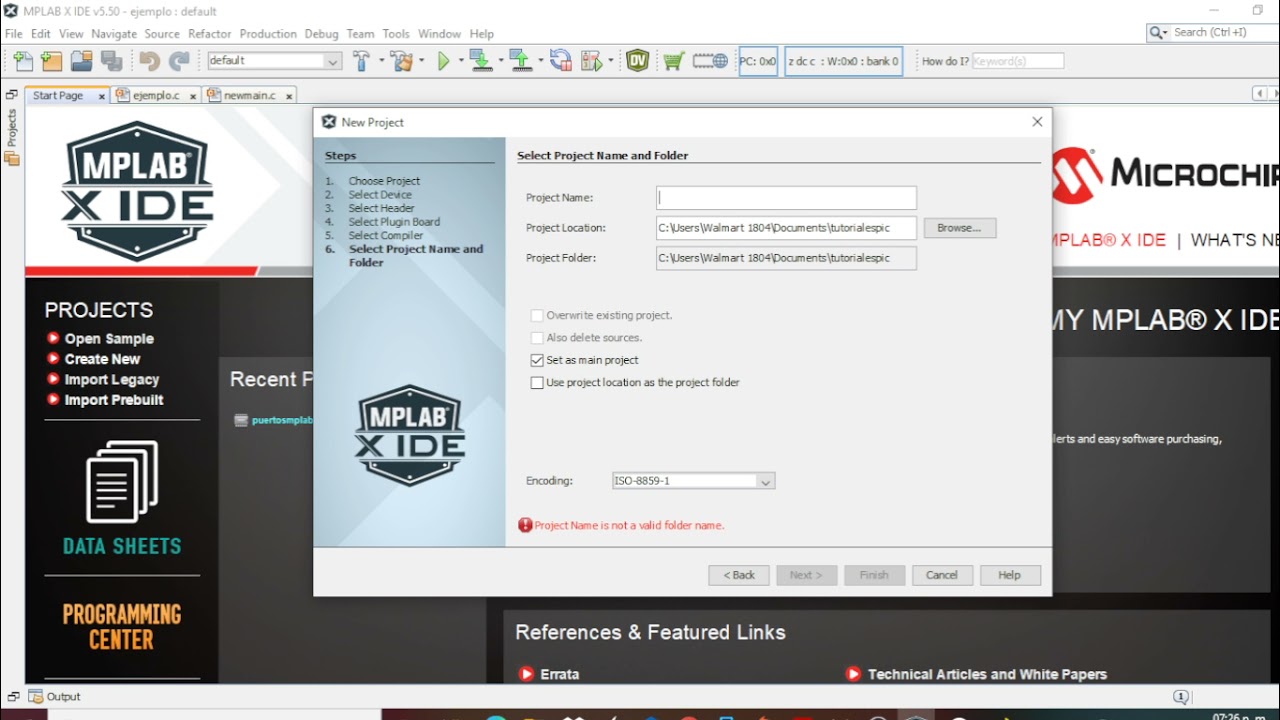Click the Open Project folder icon
Image resolution: width=1280 pixels, height=720 pixels.
tap(81, 61)
